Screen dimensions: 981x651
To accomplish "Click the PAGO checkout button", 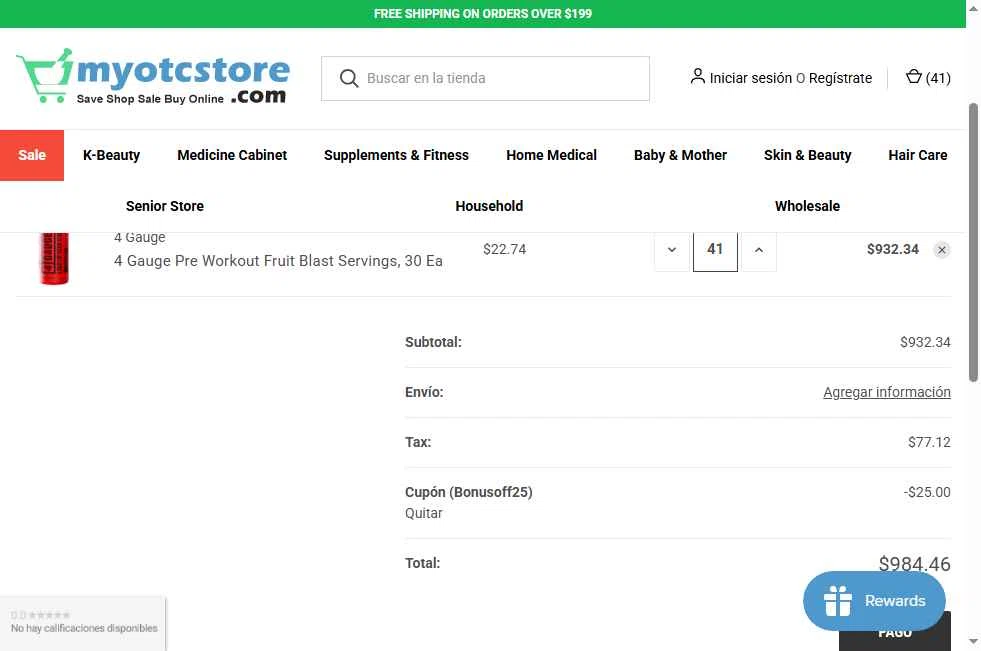I will click(895, 633).
